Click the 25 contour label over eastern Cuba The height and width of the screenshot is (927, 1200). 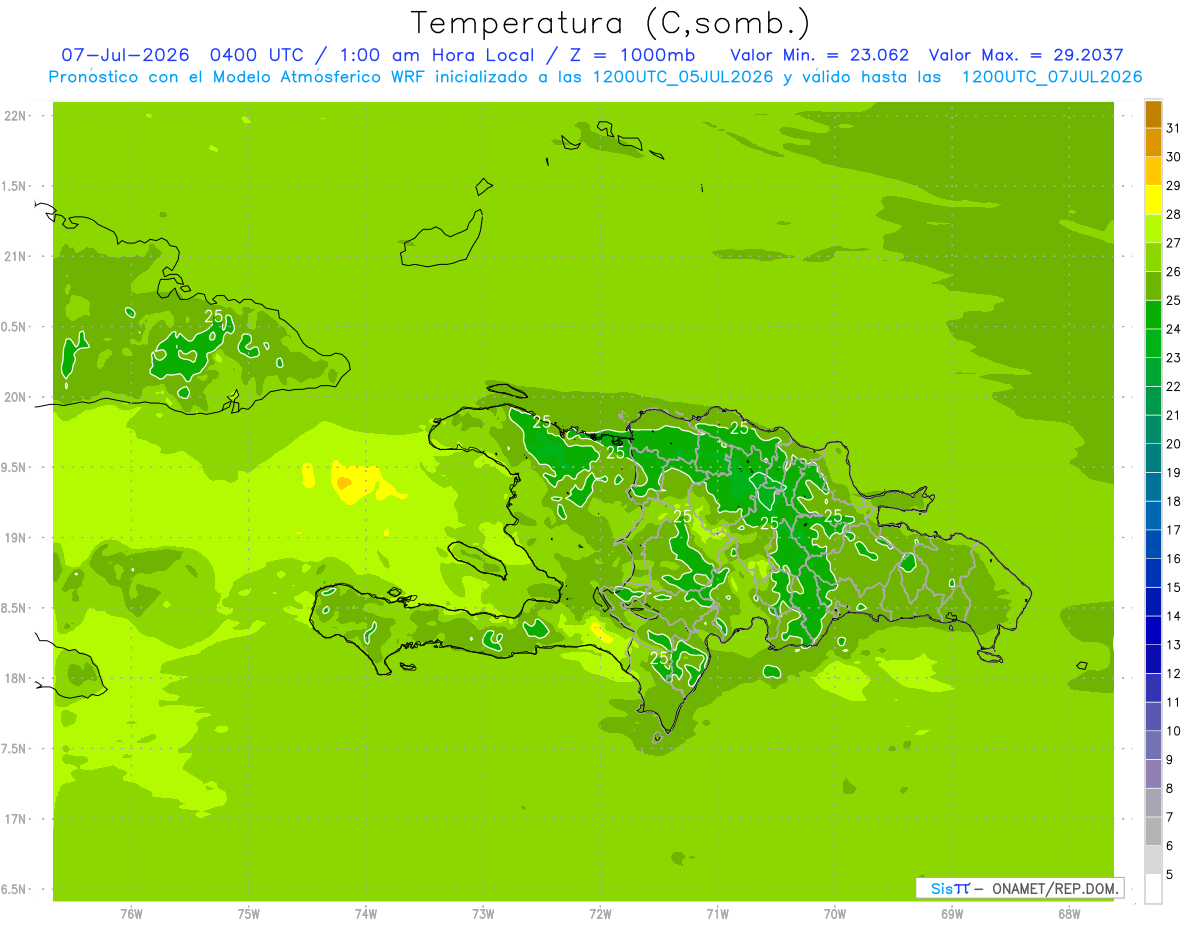214,315
